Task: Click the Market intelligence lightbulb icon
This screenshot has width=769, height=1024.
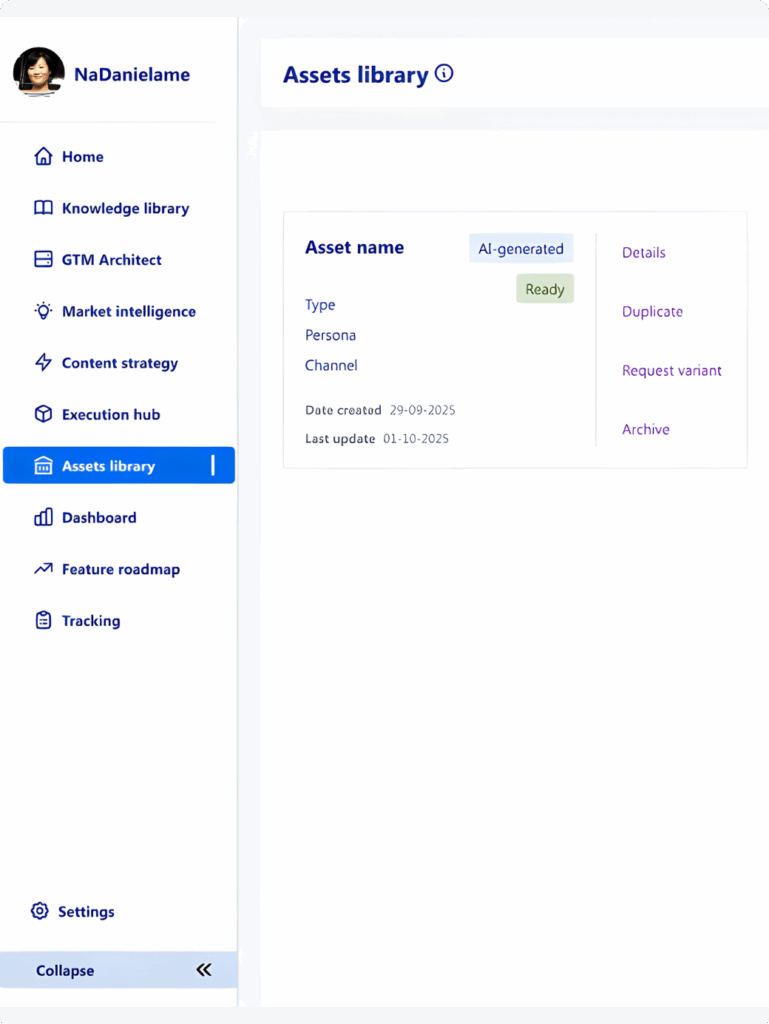Action: pyautogui.click(x=43, y=311)
